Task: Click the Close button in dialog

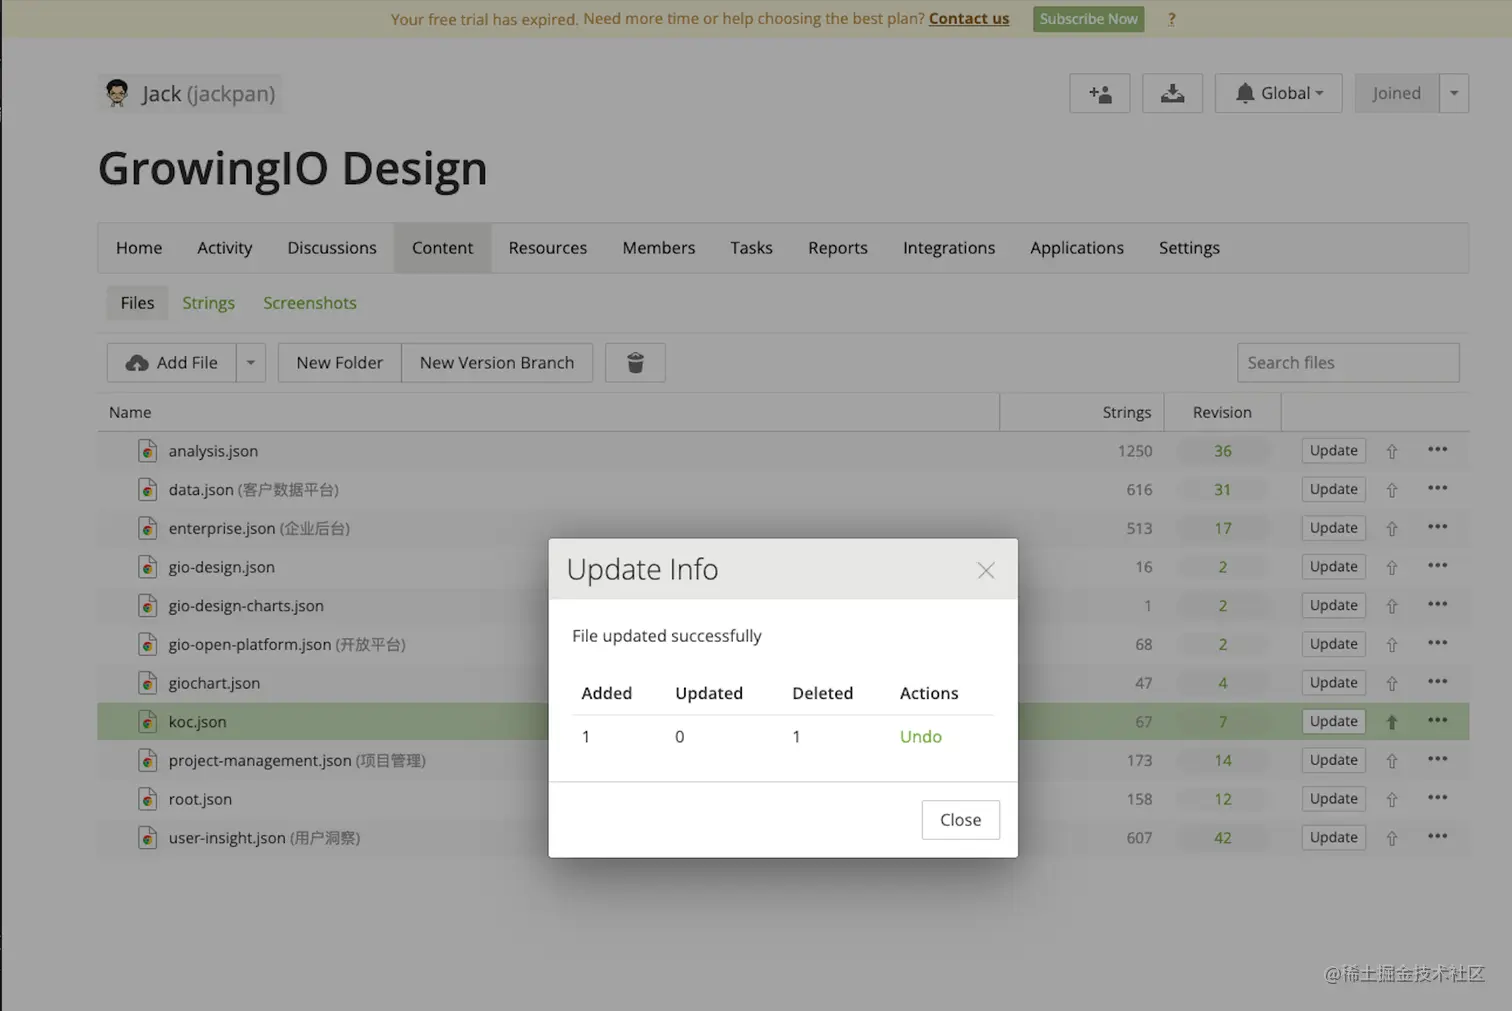Action: [960, 820]
